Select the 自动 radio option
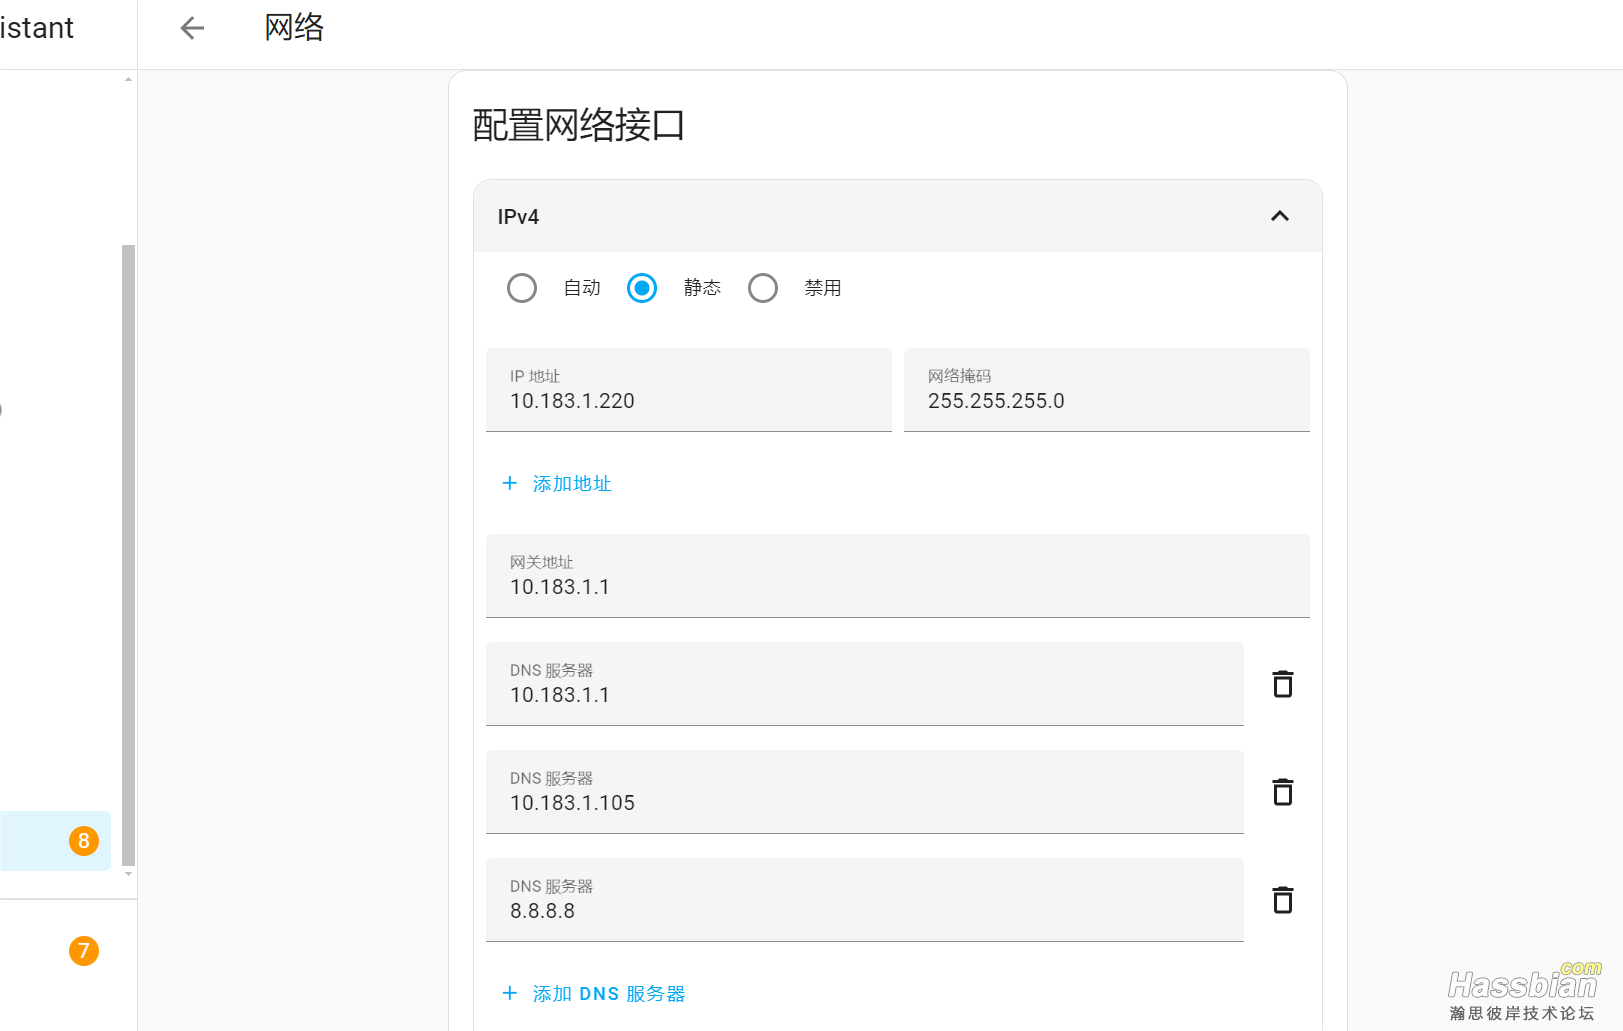This screenshot has width=1623, height=1031. [x=522, y=288]
